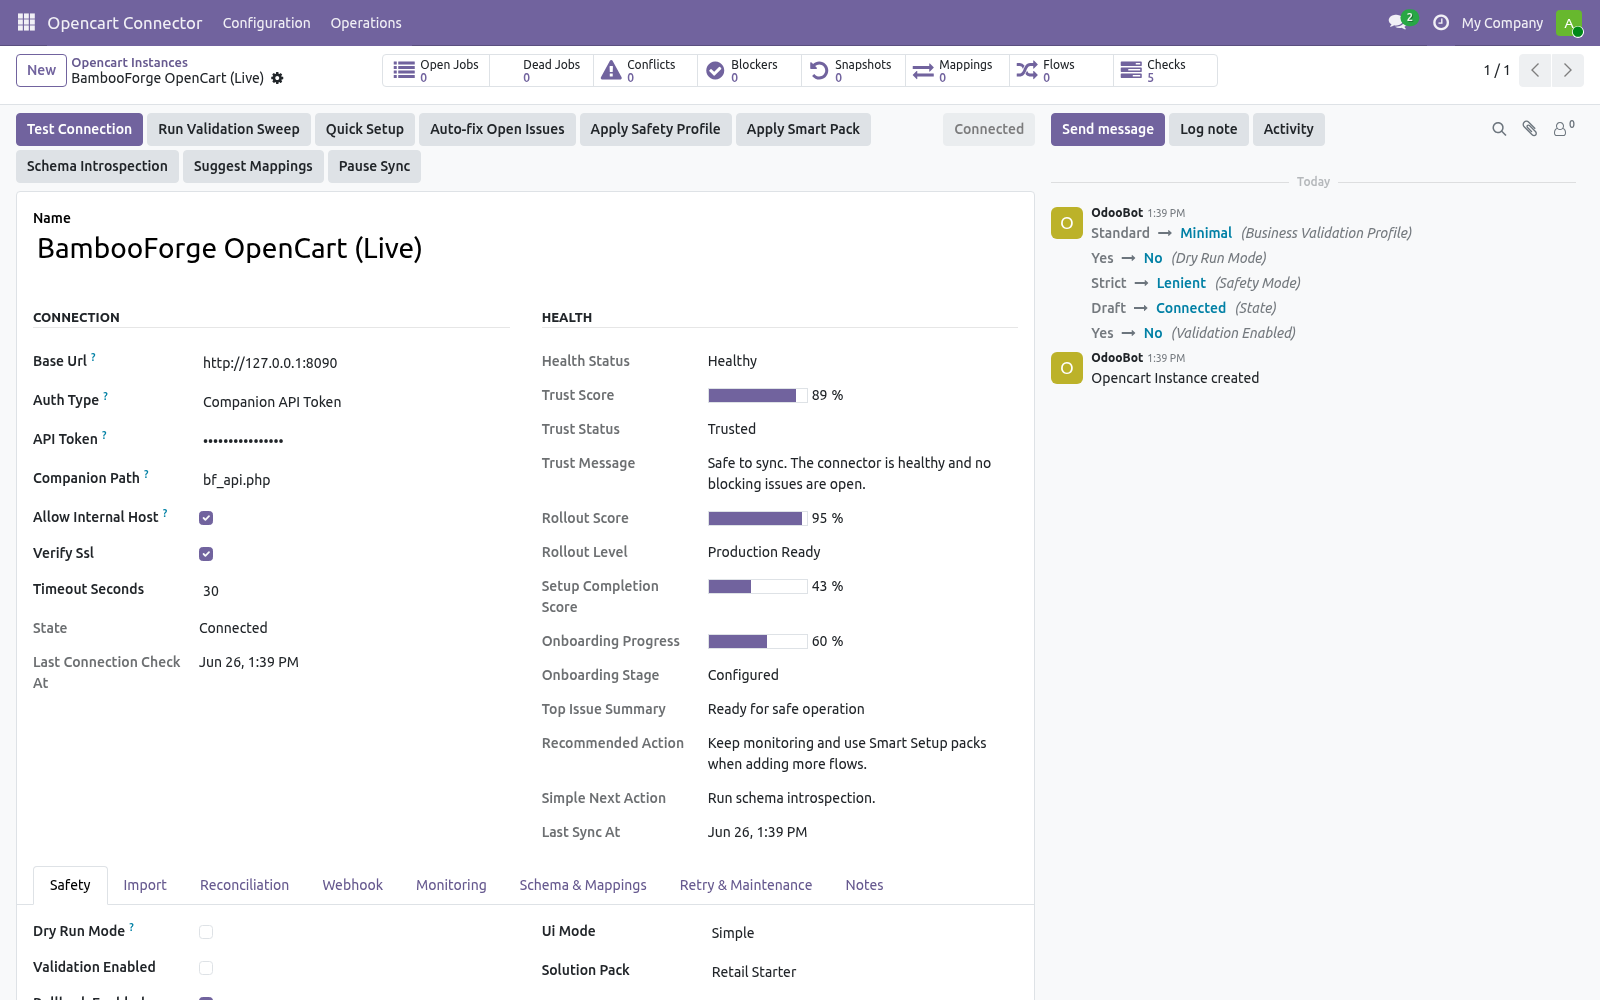
Task: Show the followers icon
Action: point(1563,128)
